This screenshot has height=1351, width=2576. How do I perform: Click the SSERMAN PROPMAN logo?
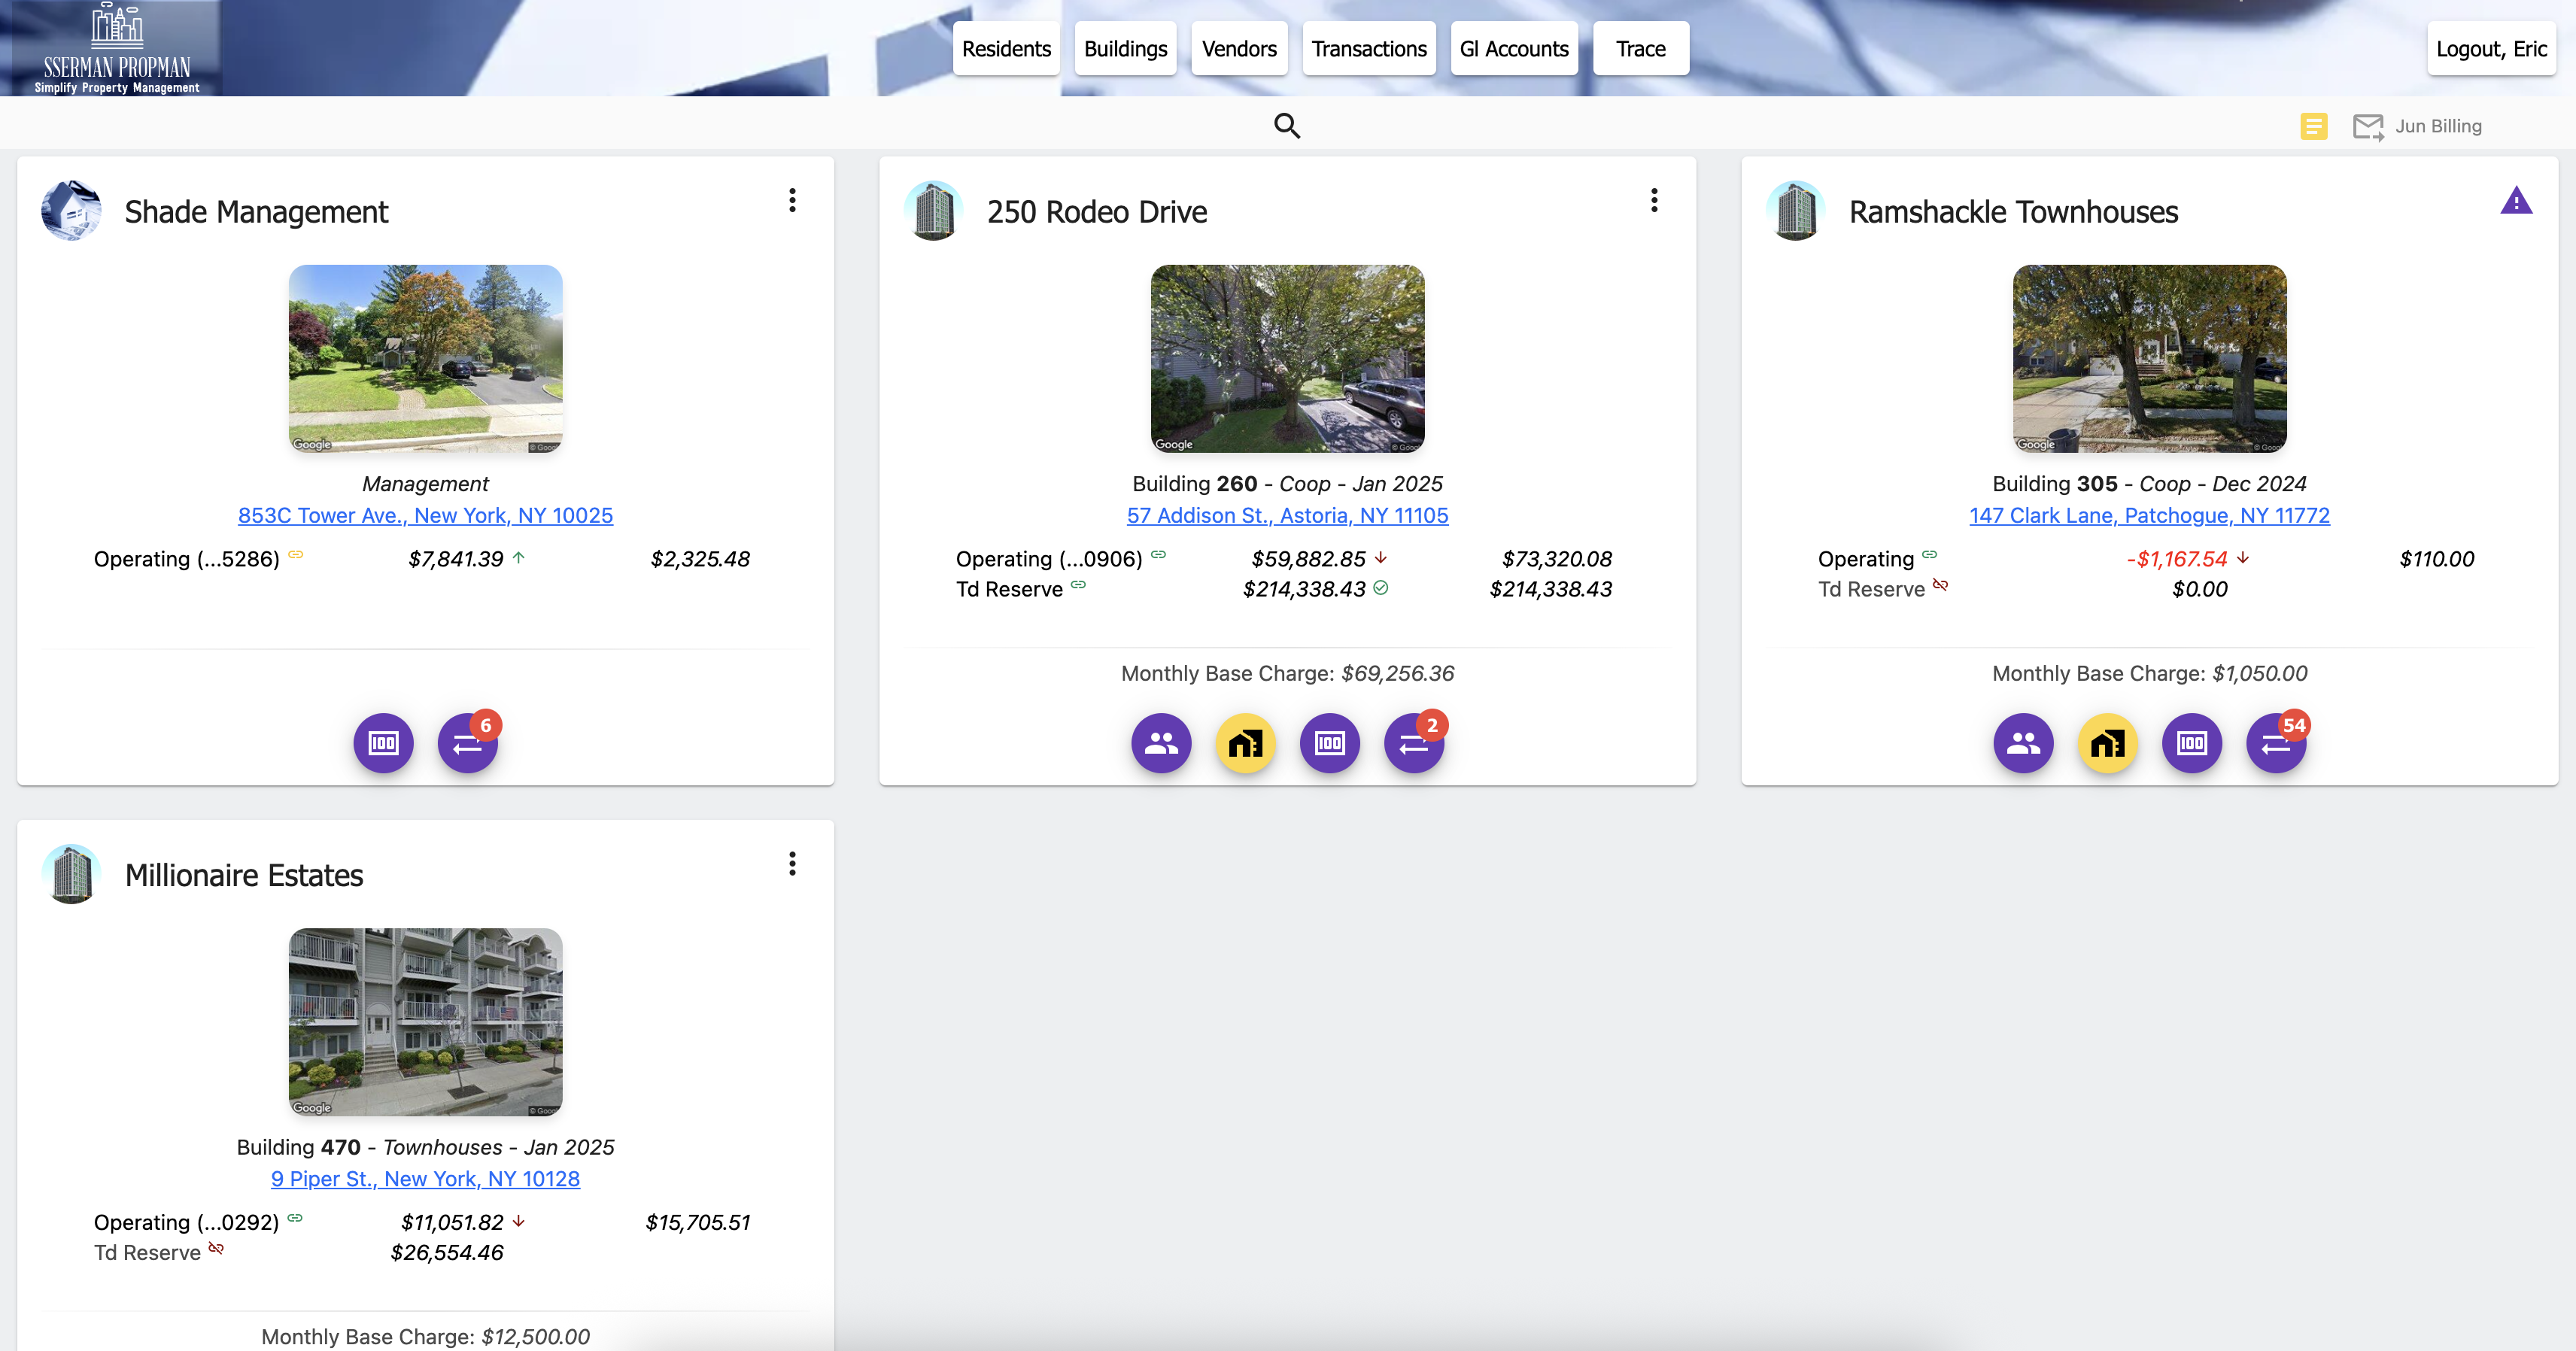tap(117, 48)
